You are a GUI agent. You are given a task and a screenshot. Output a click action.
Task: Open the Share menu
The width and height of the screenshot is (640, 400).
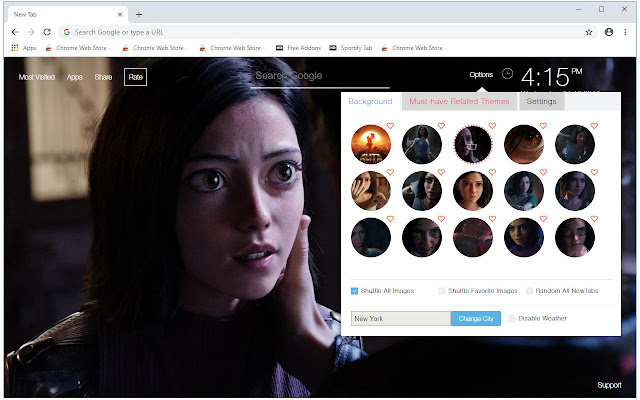(x=103, y=77)
